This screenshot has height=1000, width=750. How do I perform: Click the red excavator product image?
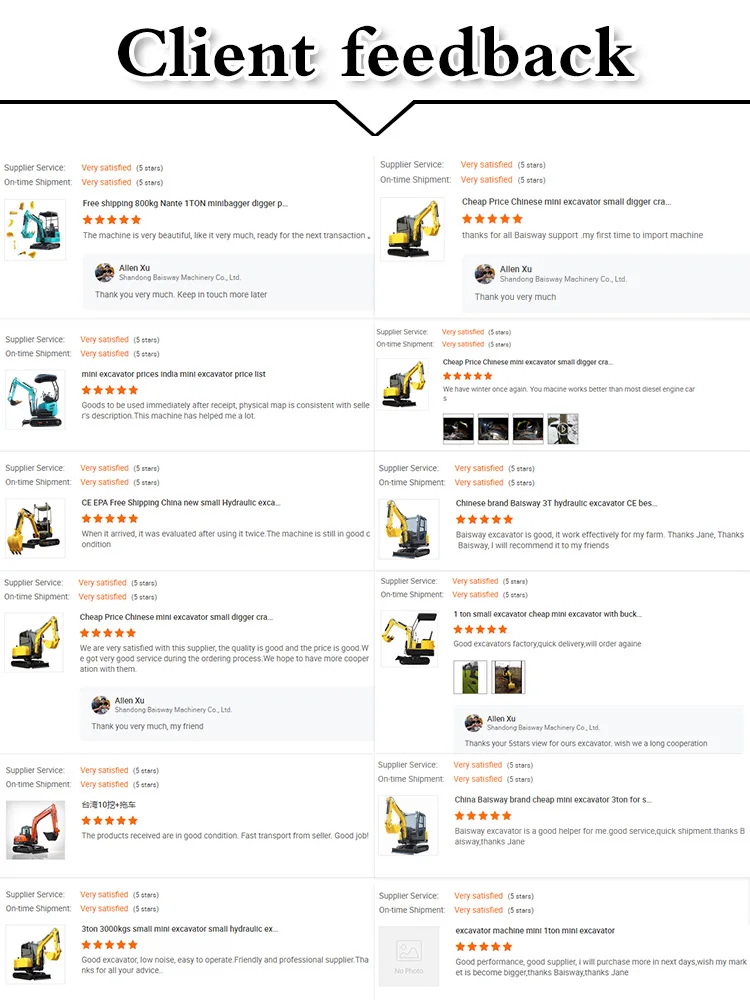35,830
